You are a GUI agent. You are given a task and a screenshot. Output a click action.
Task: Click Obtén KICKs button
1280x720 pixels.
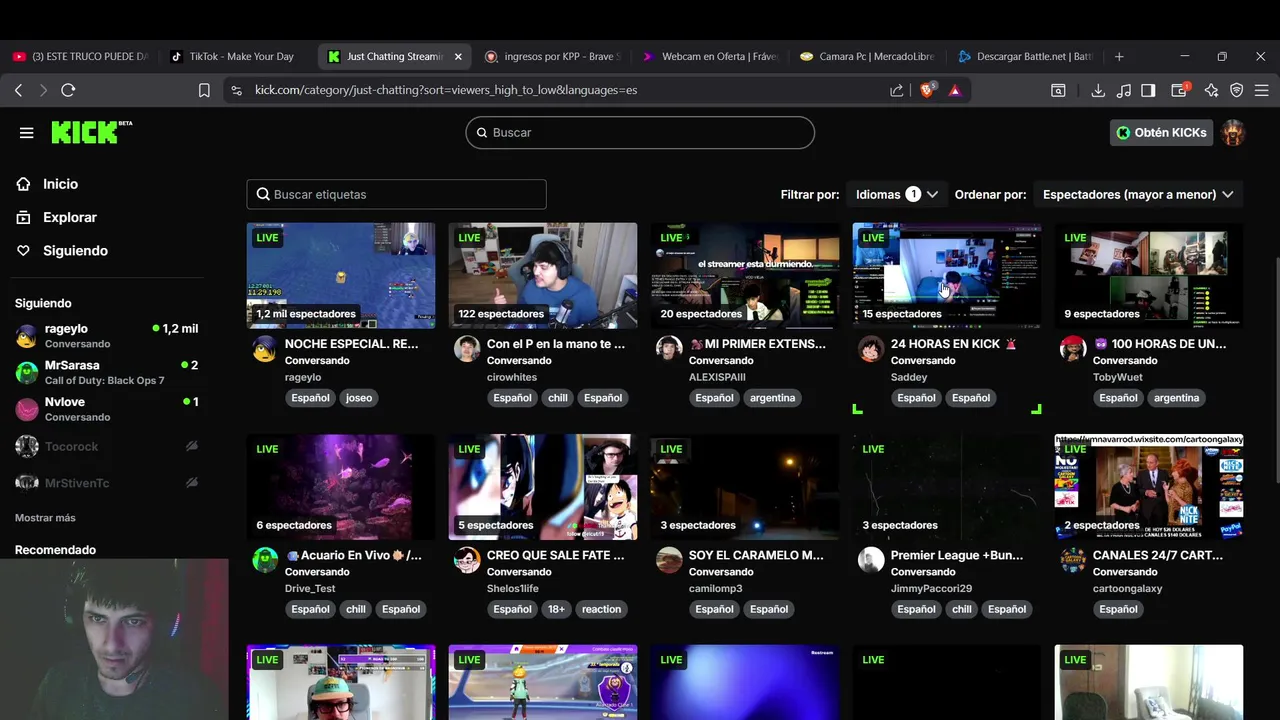tap(1161, 132)
